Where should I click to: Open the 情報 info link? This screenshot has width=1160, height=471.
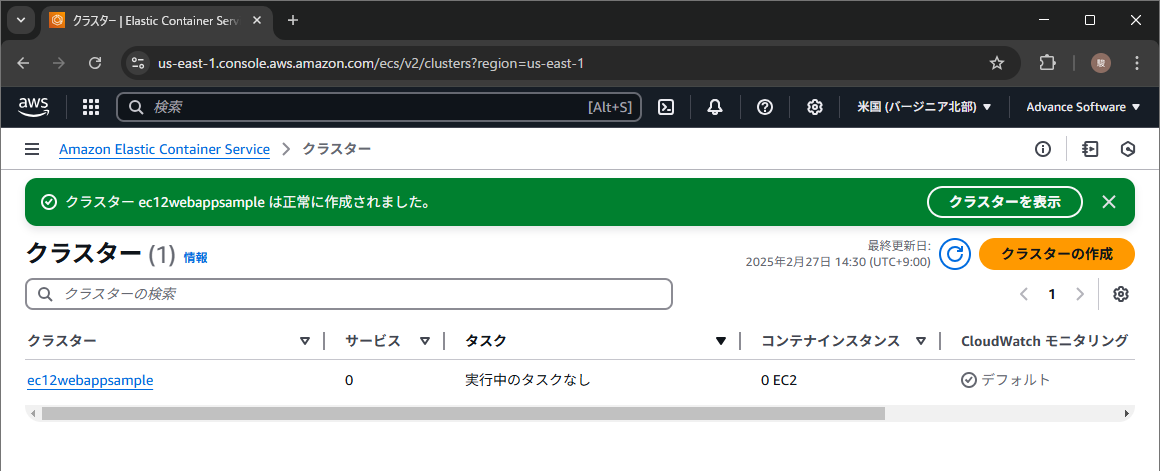pyautogui.click(x=195, y=257)
